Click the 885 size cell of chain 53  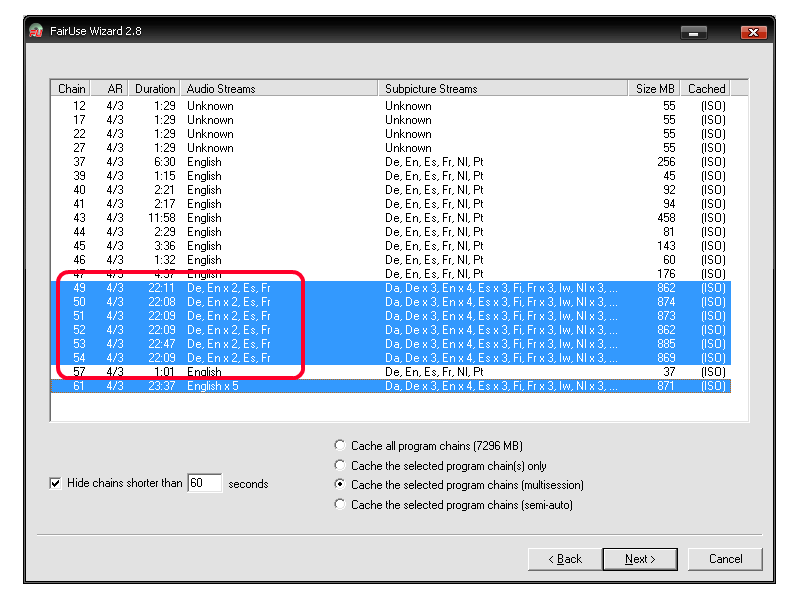click(x=666, y=344)
